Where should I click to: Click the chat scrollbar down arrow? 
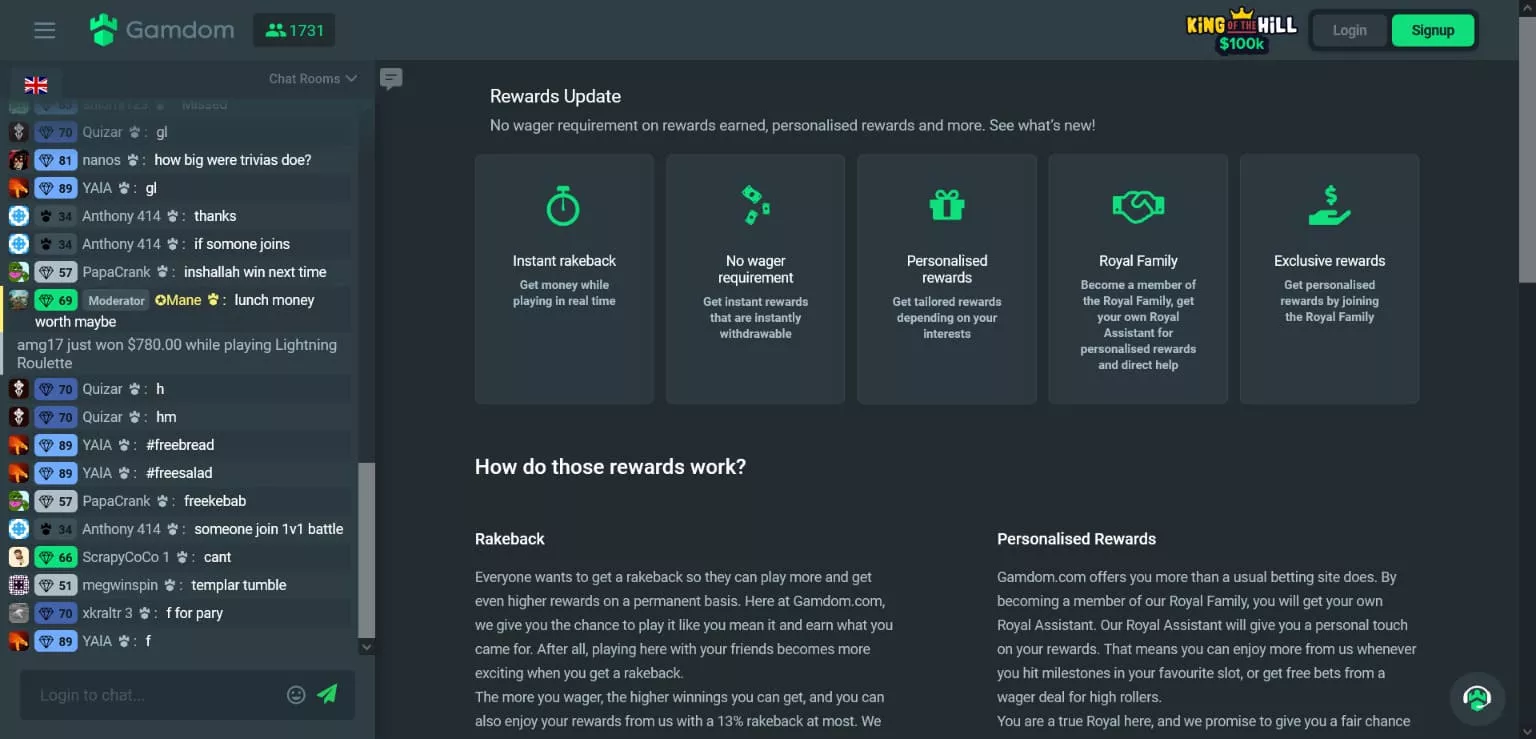coord(366,647)
